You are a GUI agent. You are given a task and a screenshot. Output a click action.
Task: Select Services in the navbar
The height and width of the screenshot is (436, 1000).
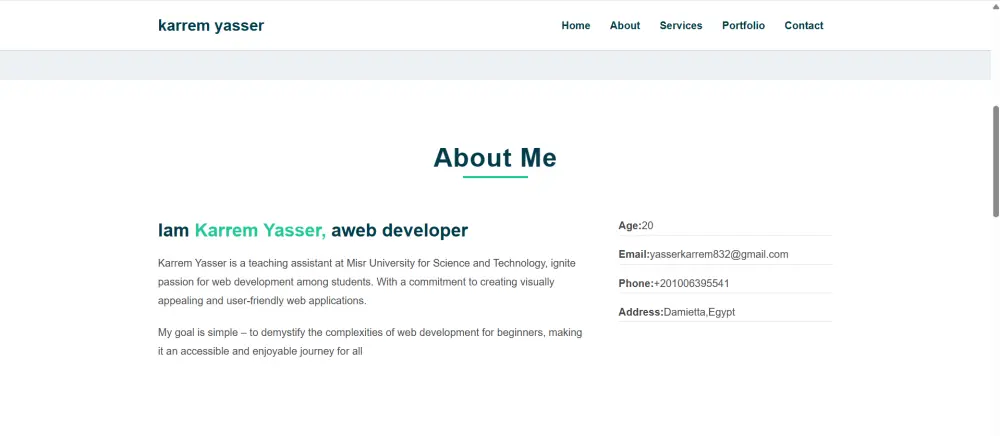[x=681, y=26]
